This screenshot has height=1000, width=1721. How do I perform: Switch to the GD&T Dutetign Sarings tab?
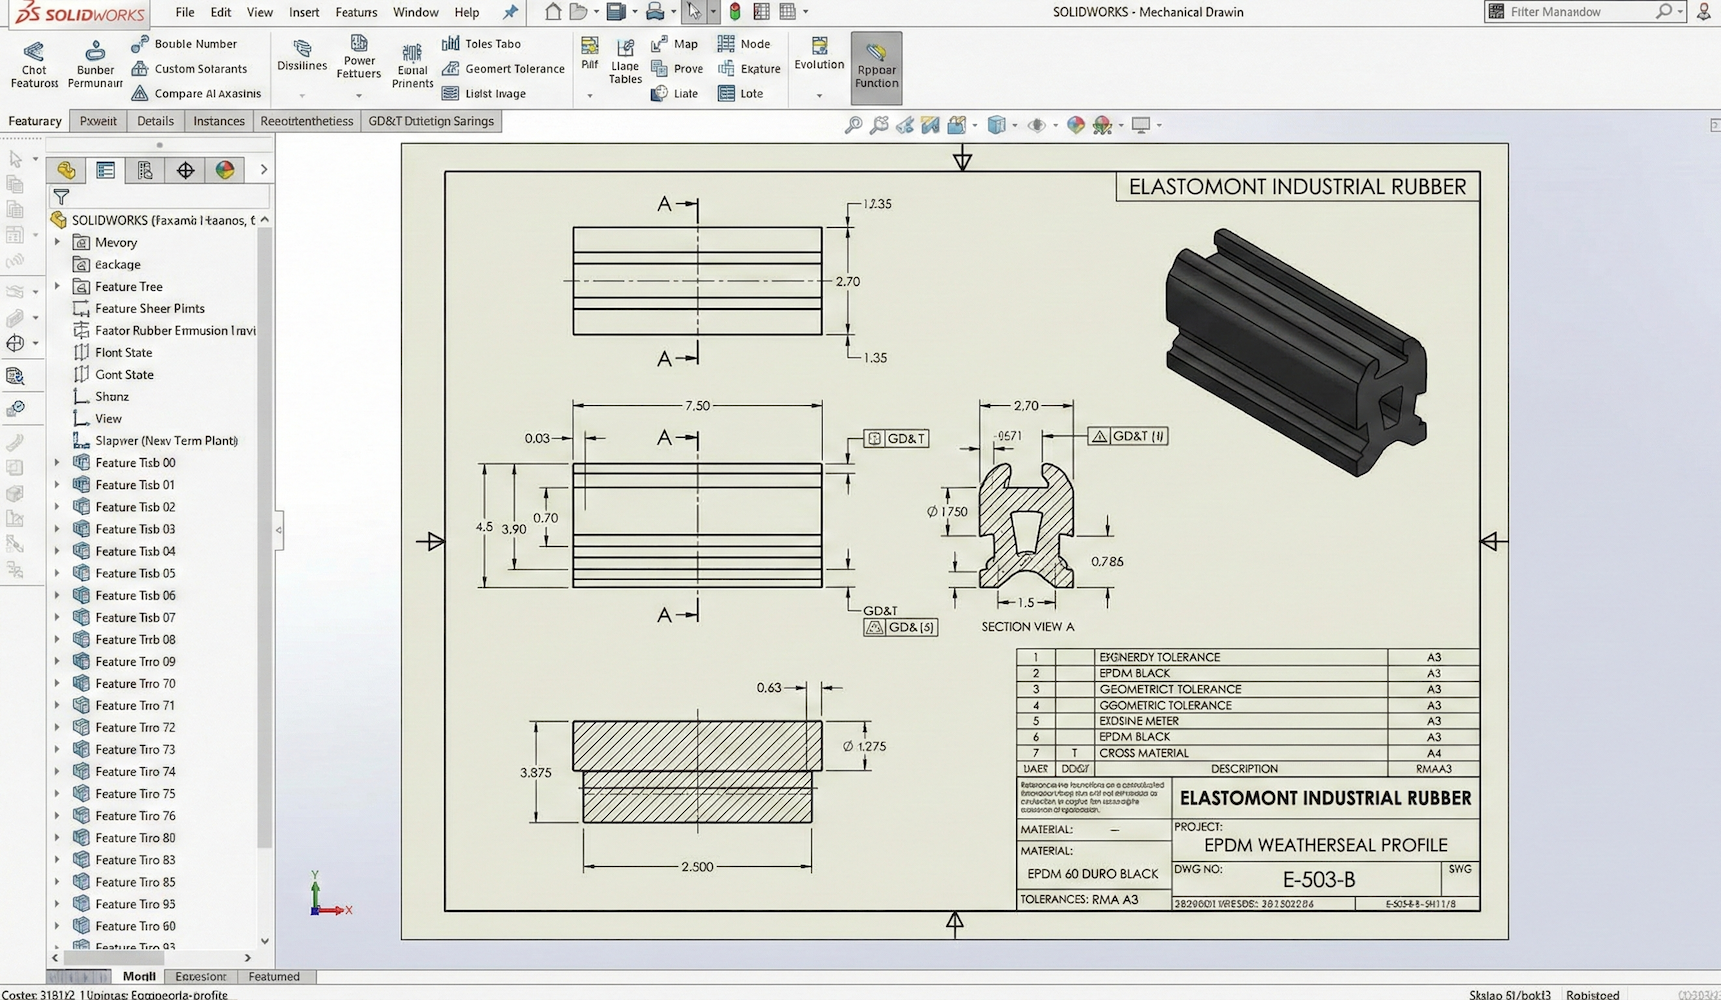(x=431, y=120)
